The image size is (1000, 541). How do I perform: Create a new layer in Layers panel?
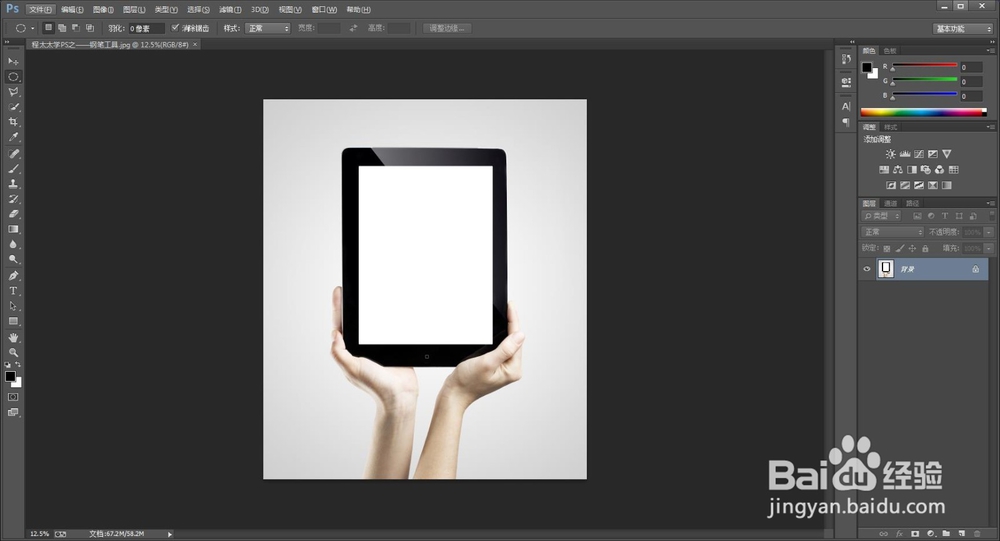click(x=962, y=533)
